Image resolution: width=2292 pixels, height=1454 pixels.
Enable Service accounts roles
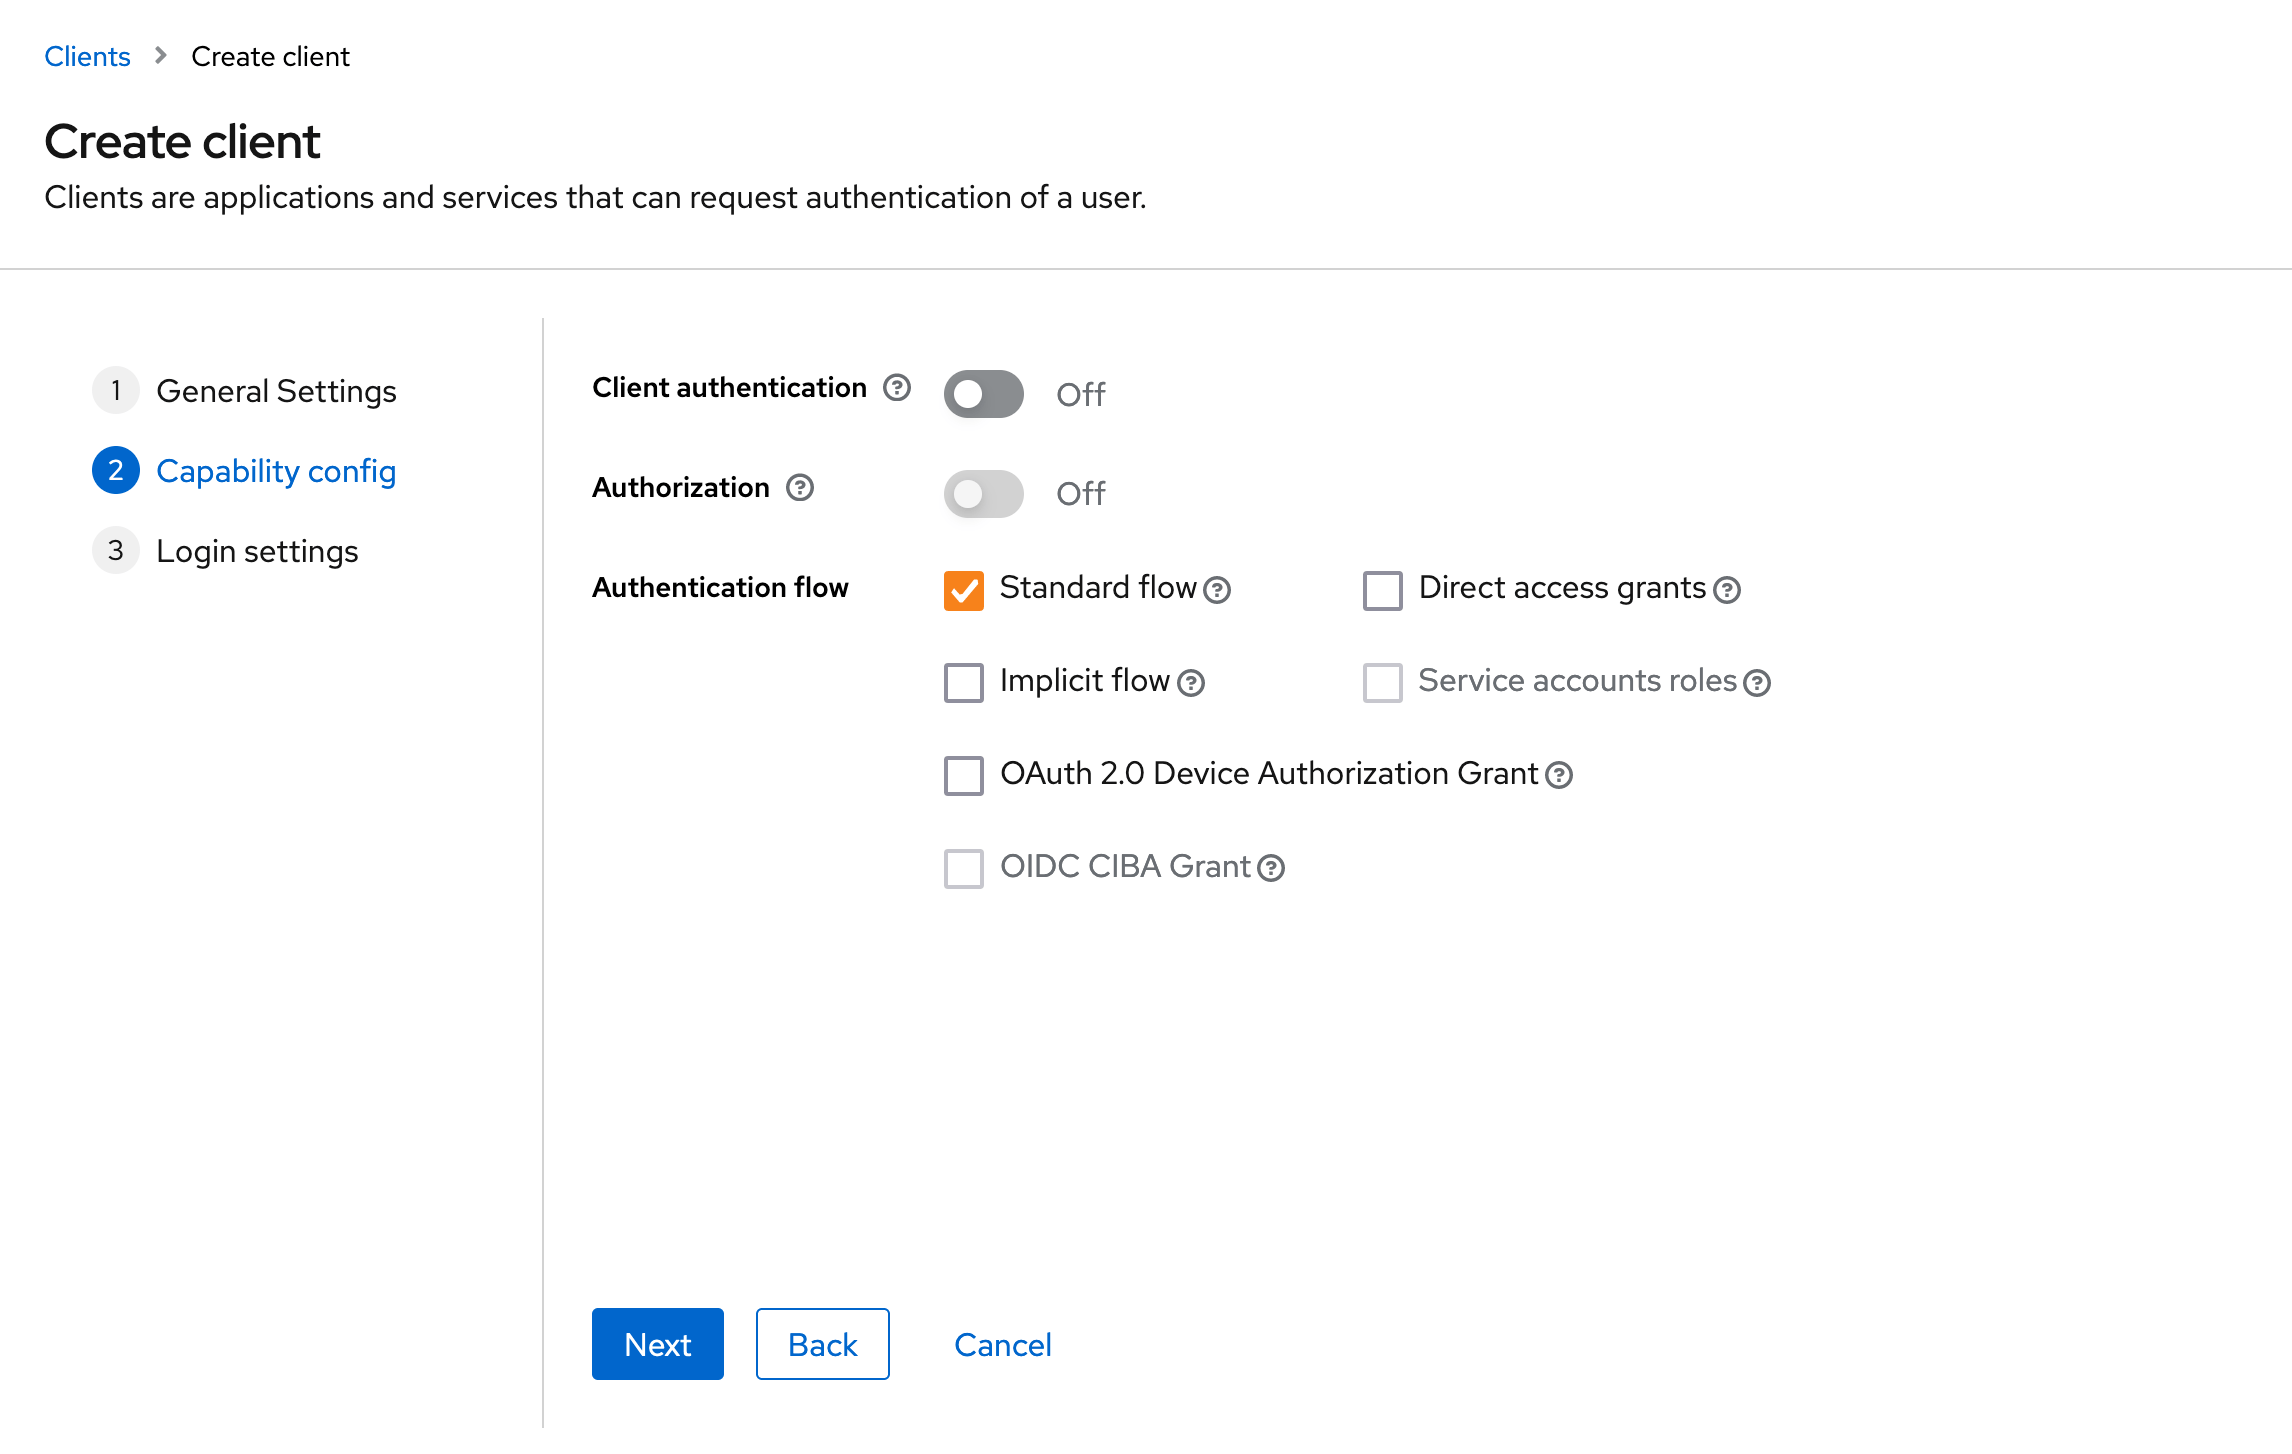pyautogui.click(x=1383, y=683)
